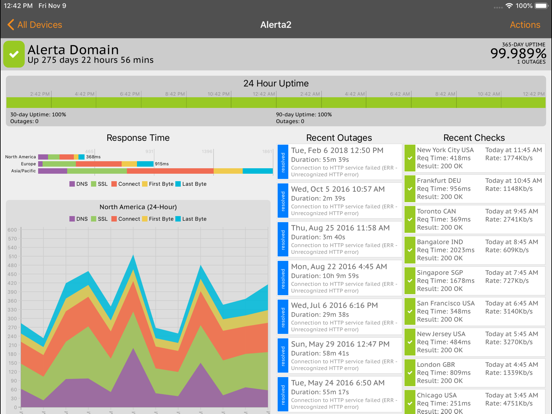Select Today at 11:45 AM check time
Image resolution: width=552 pixels, height=414 pixels.
click(514, 150)
